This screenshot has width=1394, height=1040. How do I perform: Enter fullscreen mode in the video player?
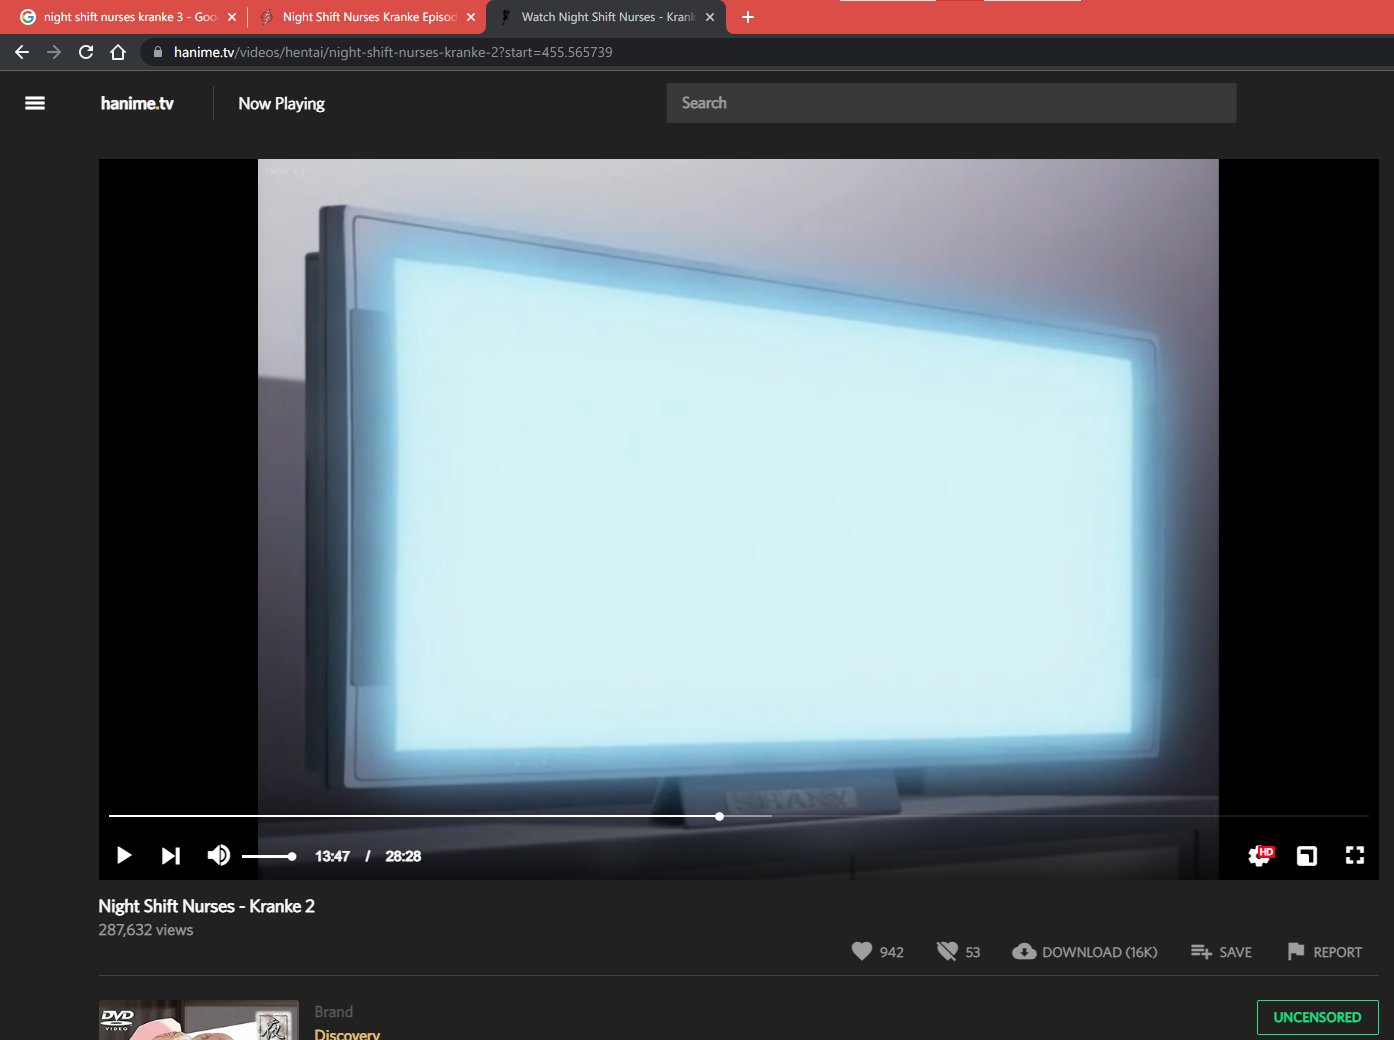[1354, 856]
